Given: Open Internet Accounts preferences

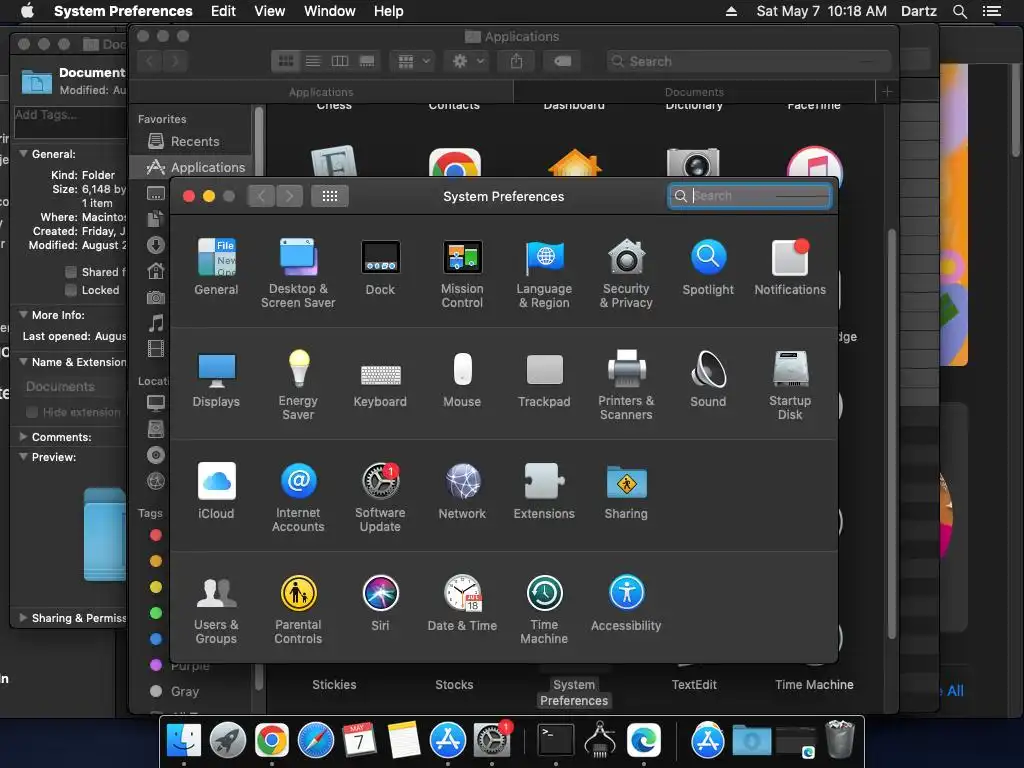Looking at the screenshot, I should (298, 498).
